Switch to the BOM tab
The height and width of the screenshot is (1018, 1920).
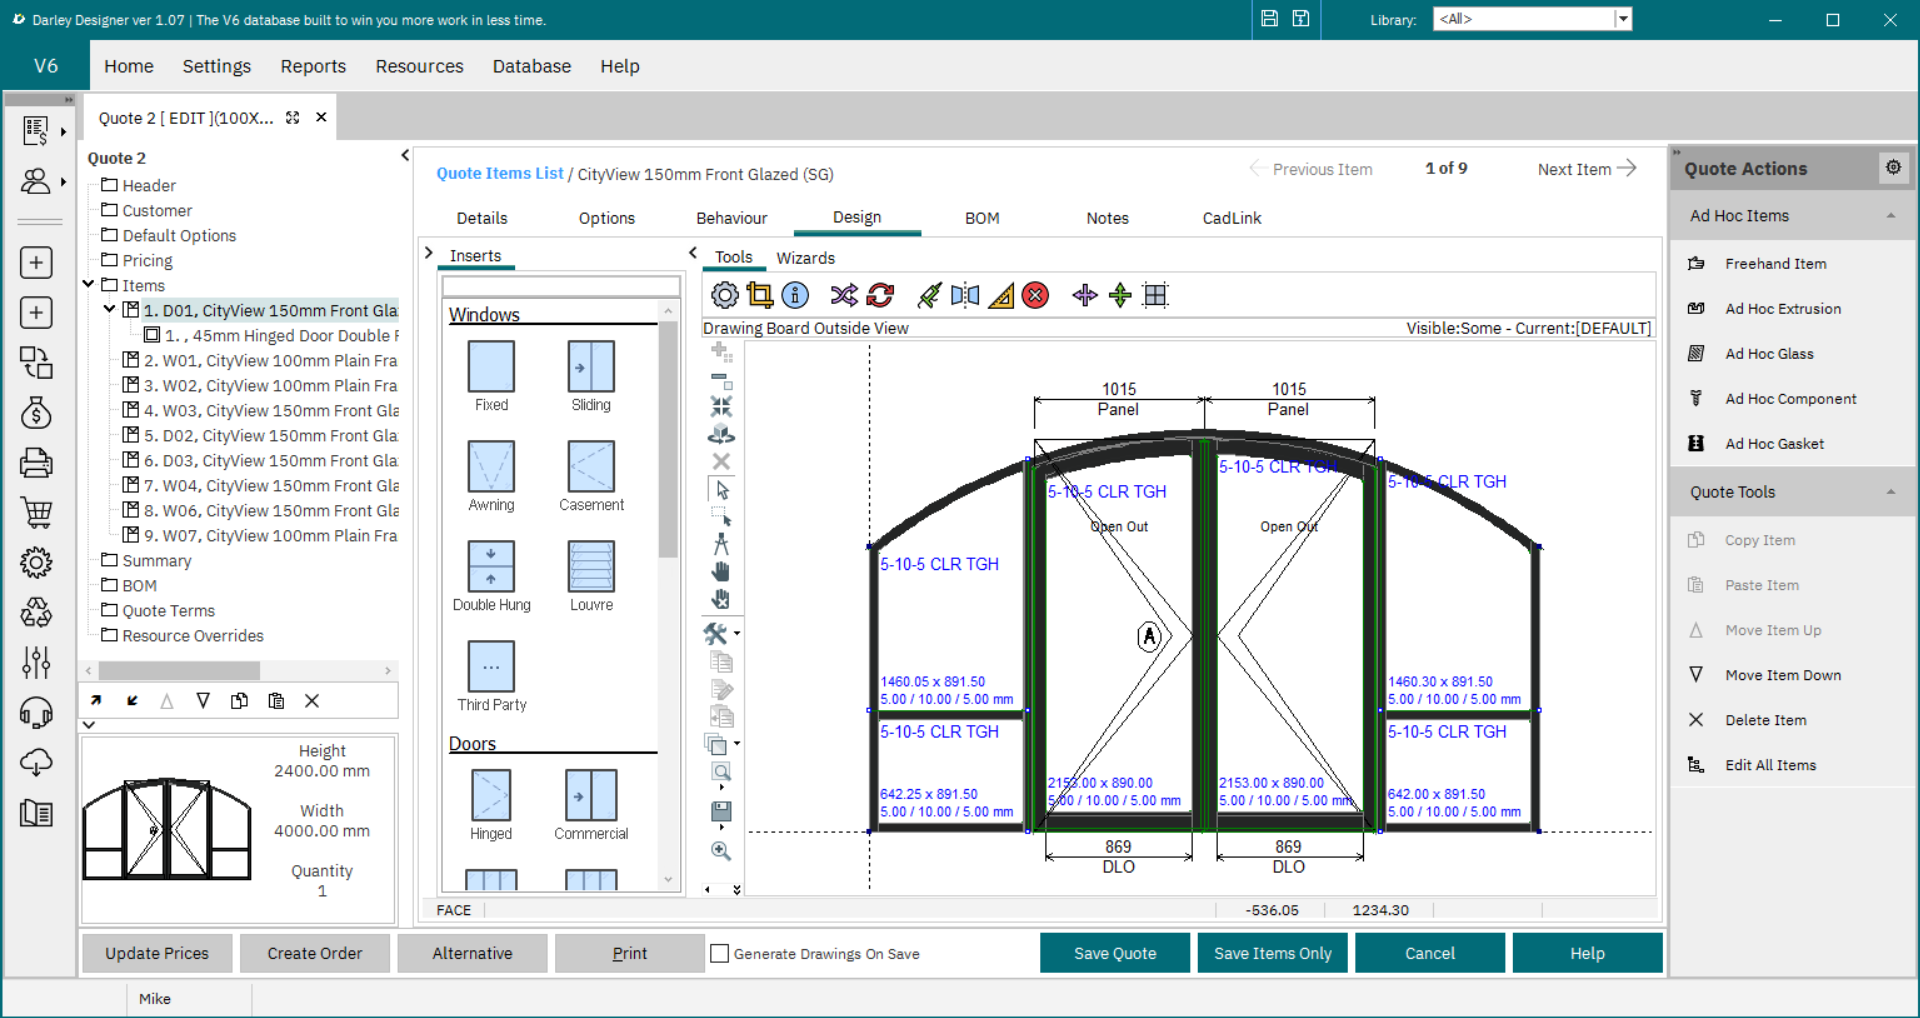coord(982,218)
